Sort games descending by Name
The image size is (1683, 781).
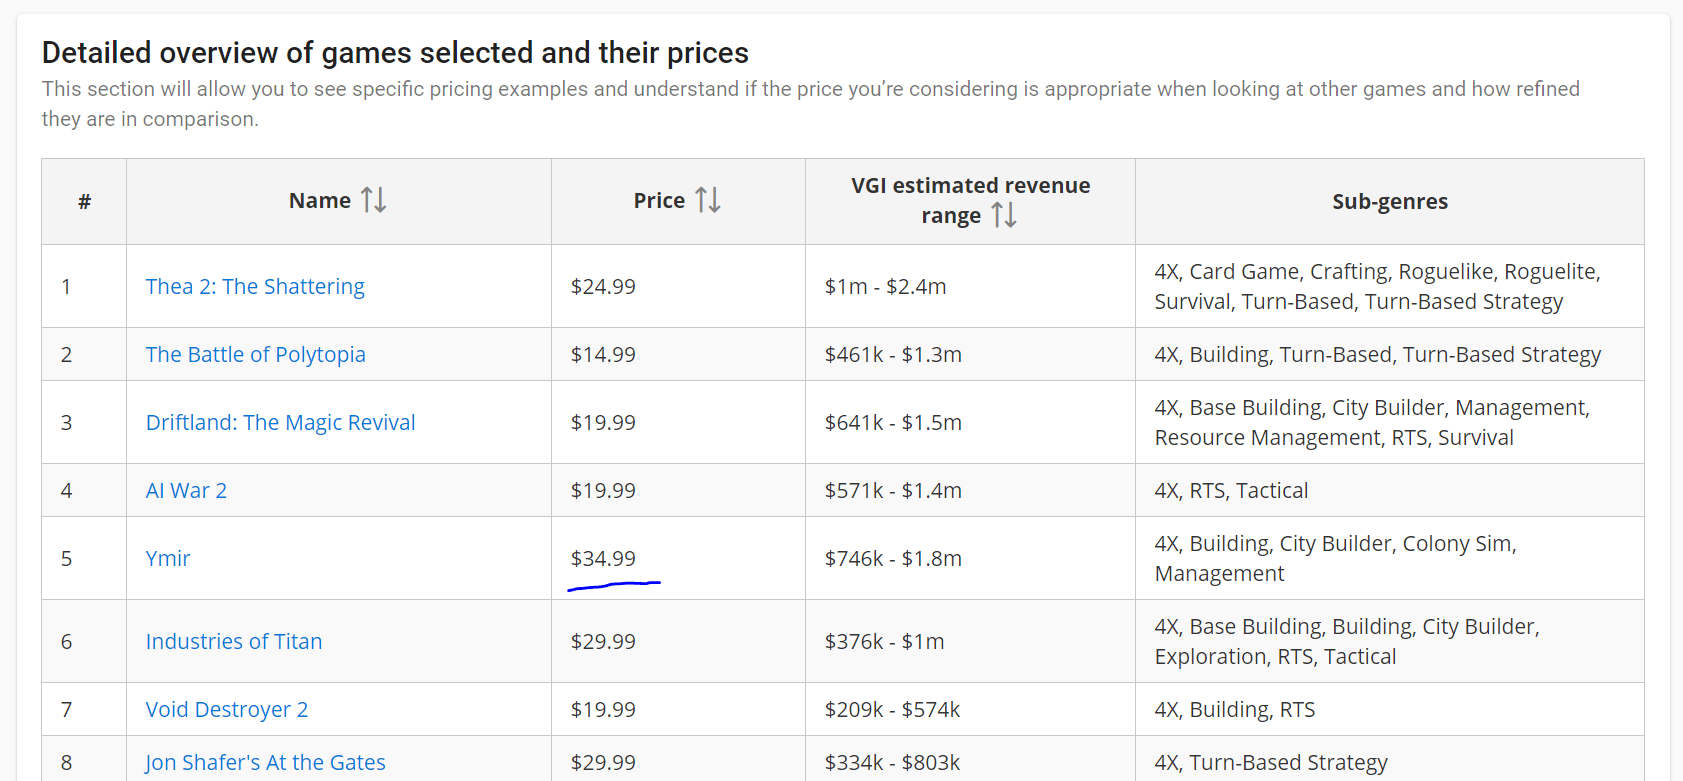tap(382, 200)
